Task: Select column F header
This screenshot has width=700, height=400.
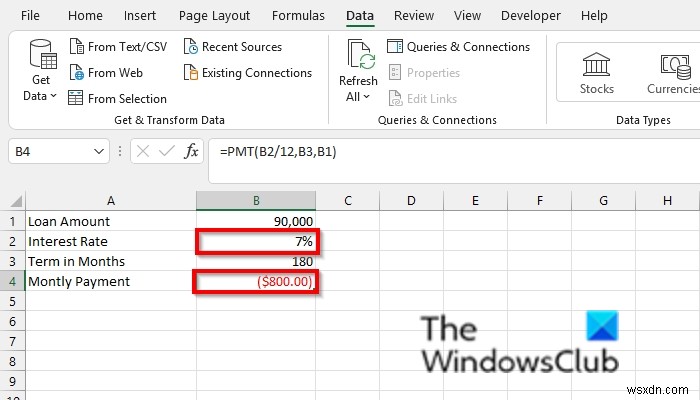Action: pyautogui.click(x=539, y=201)
